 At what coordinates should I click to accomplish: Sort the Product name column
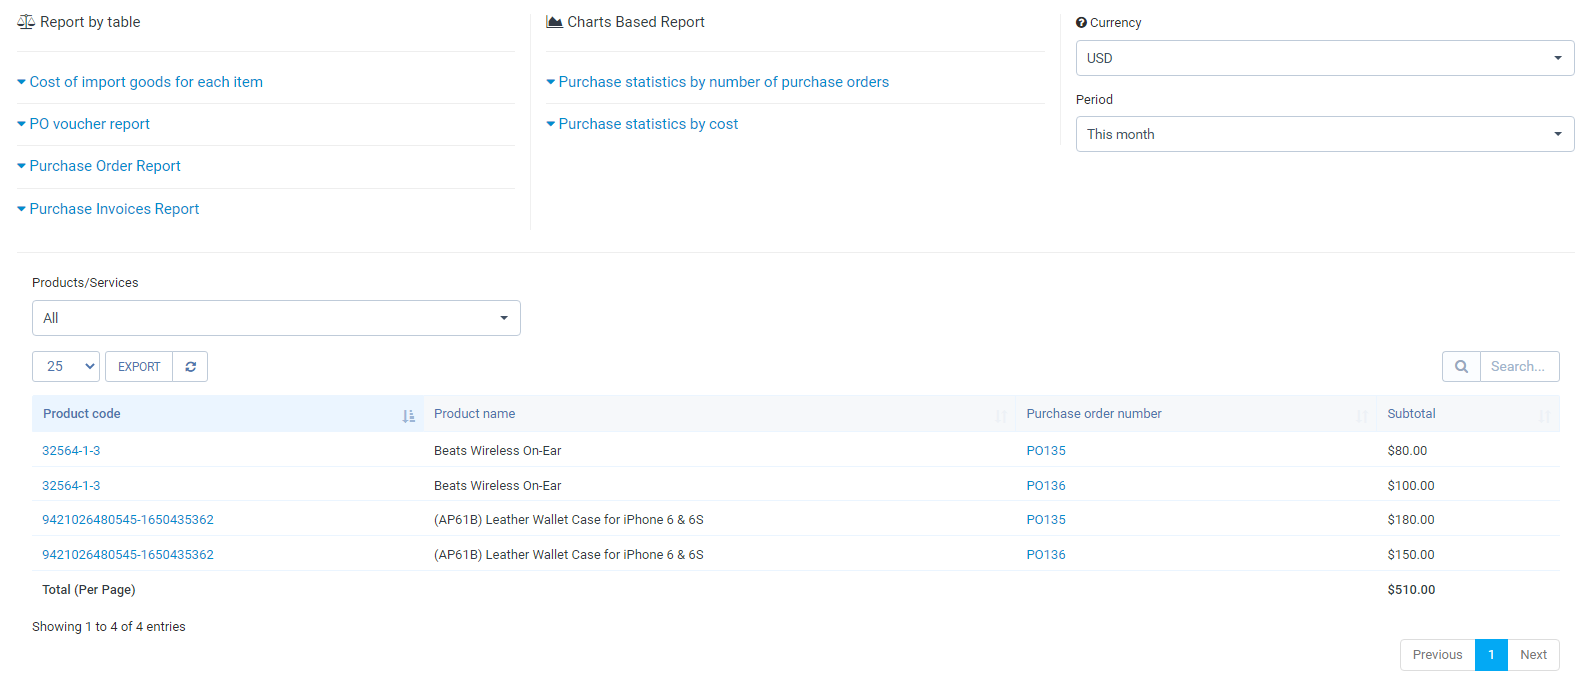tap(1000, 415)
